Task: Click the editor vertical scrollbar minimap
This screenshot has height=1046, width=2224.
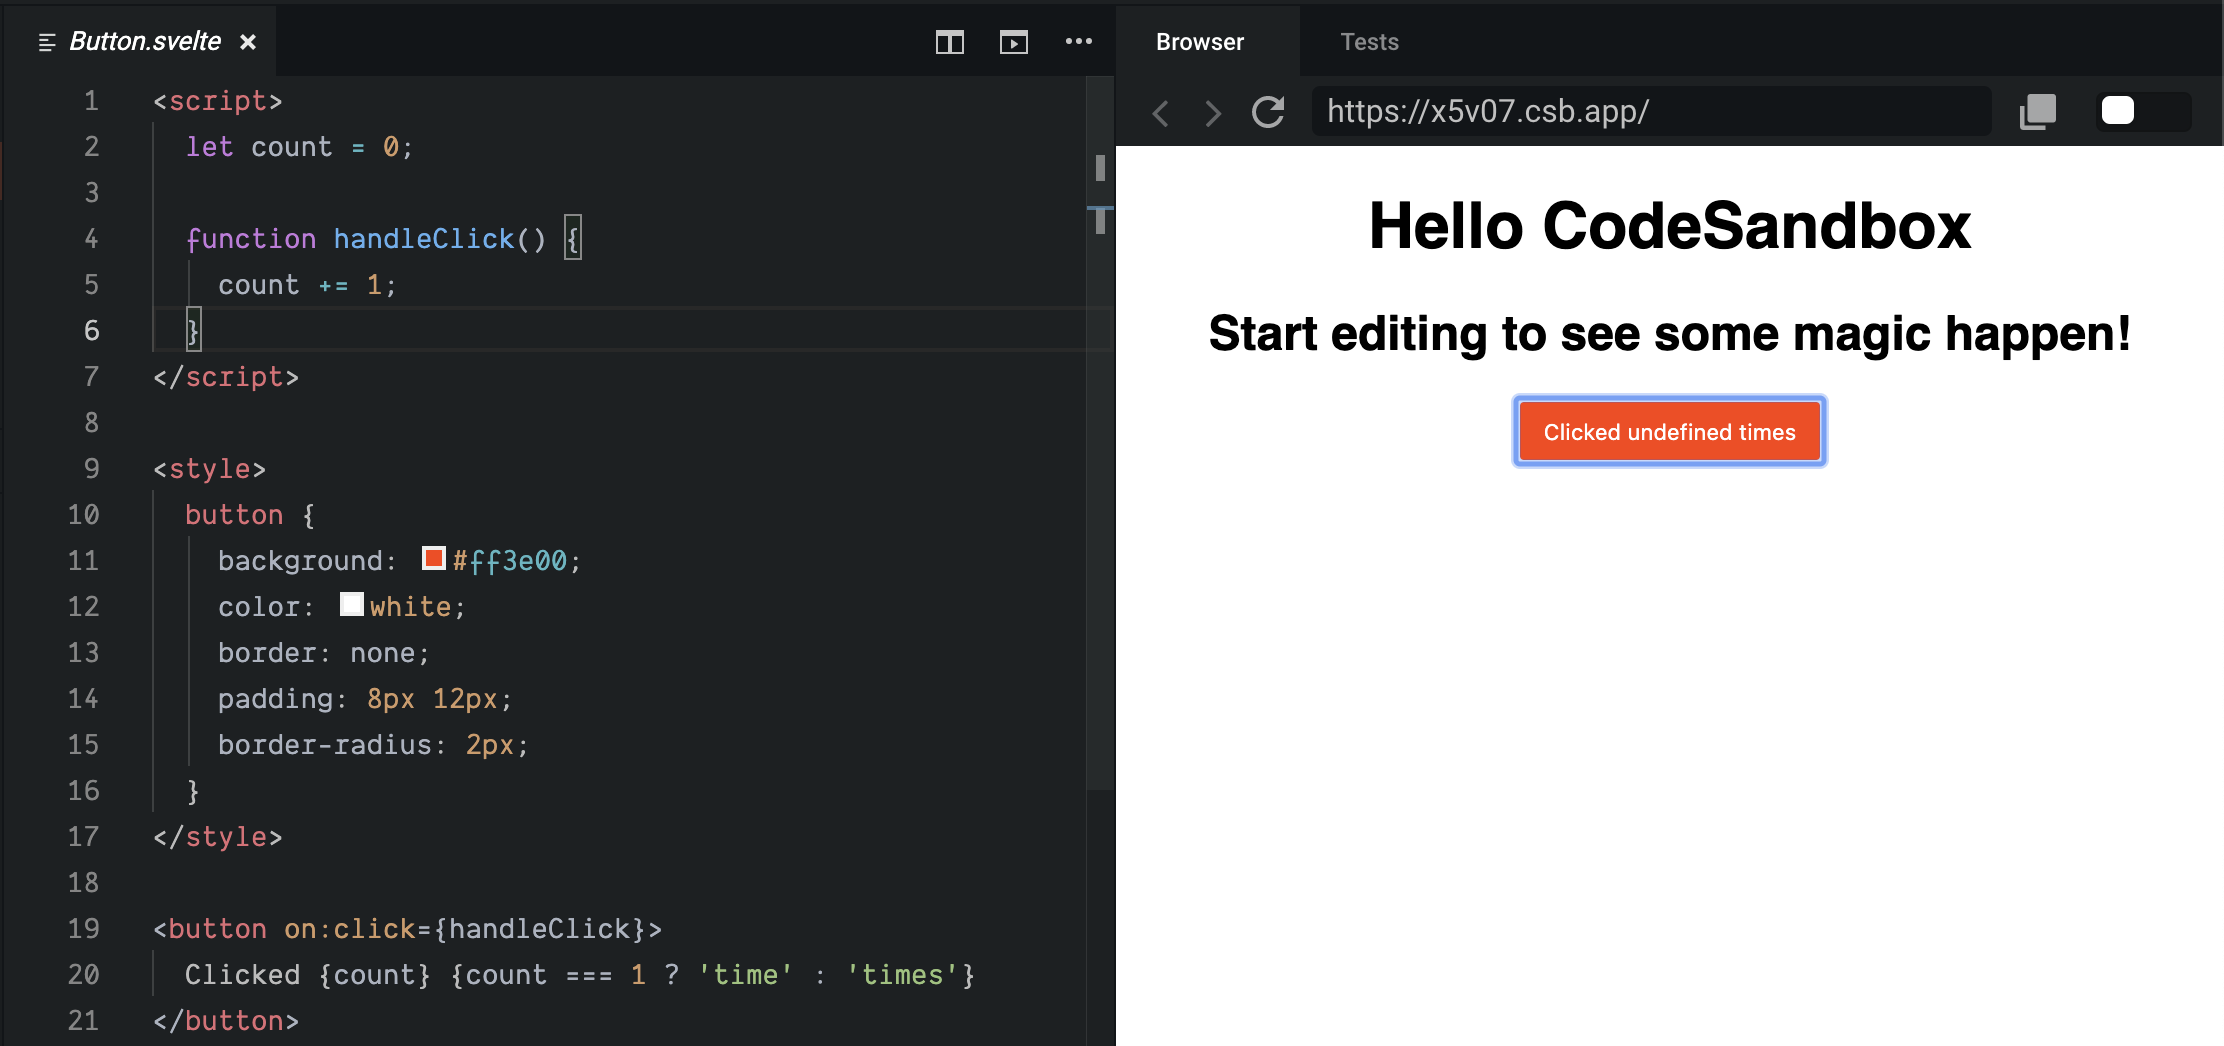Action: [x=1100, y=434]
